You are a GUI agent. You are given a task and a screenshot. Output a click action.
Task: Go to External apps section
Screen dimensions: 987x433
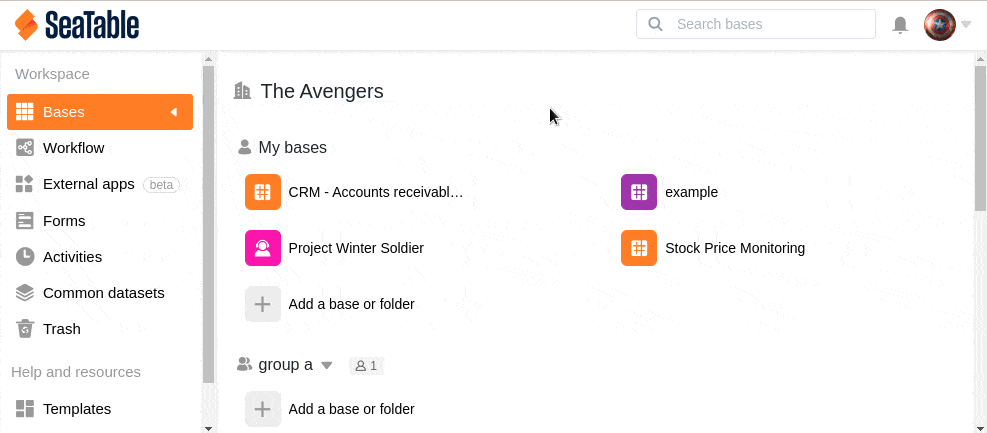tap(88, 184)
